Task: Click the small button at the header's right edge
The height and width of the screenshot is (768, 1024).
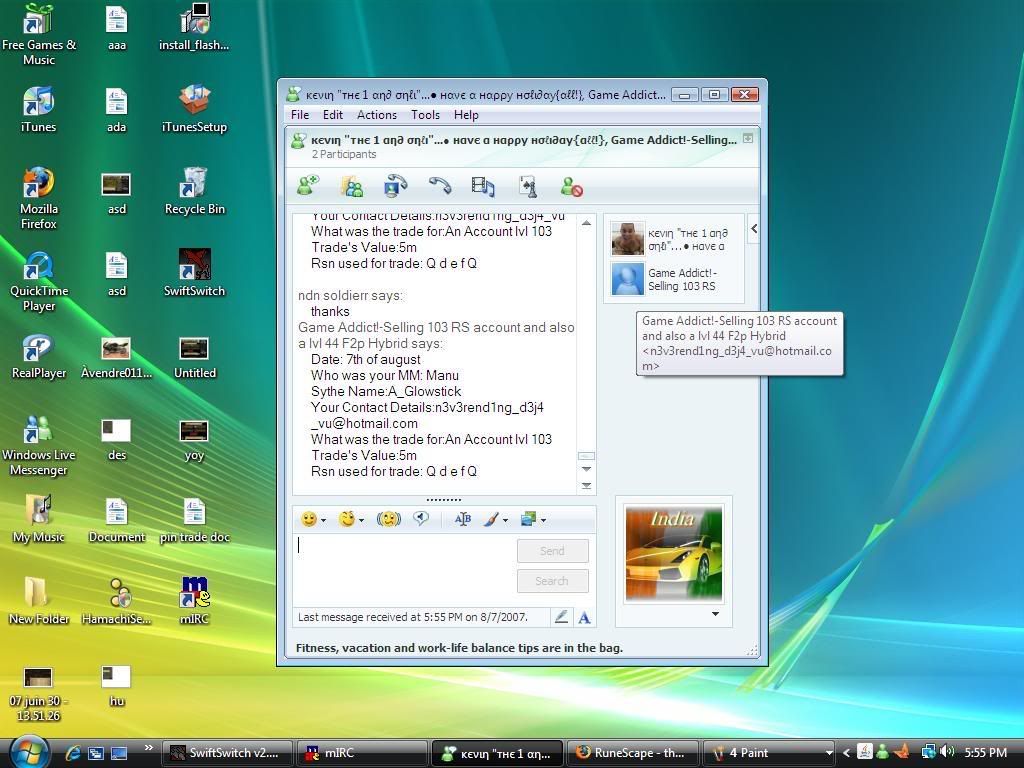Action: (748, 138)
